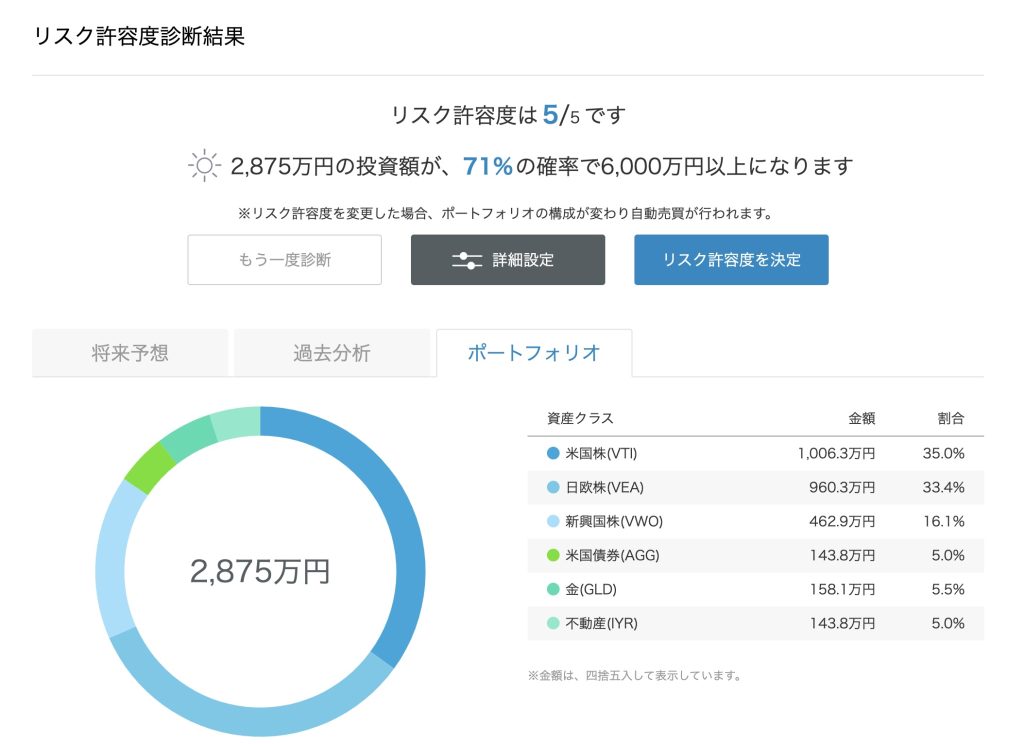The height and width of the screenshot is (744, 1024).
Task: Click the blue dot for 米国株(VTI)
Action: click(553, 454)
